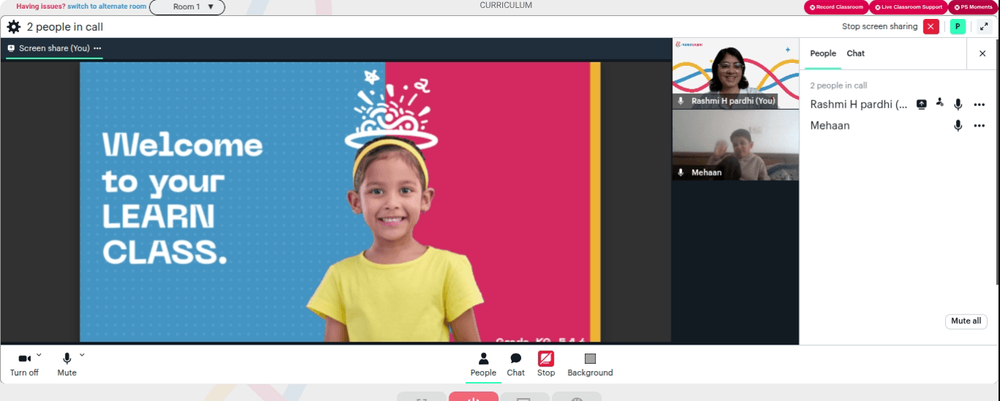Click Mehaan's video tile
Viewport: 1000px width, 401px height.
[x=735, y=145]
